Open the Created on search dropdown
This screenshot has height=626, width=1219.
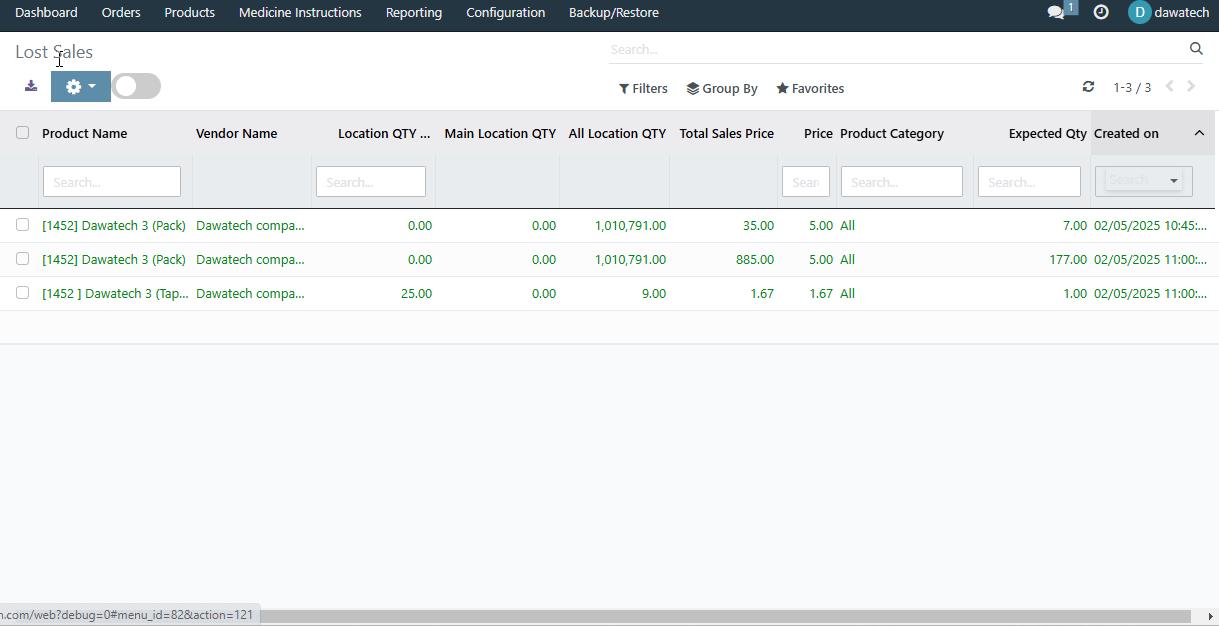click(x=1144, y=180)
